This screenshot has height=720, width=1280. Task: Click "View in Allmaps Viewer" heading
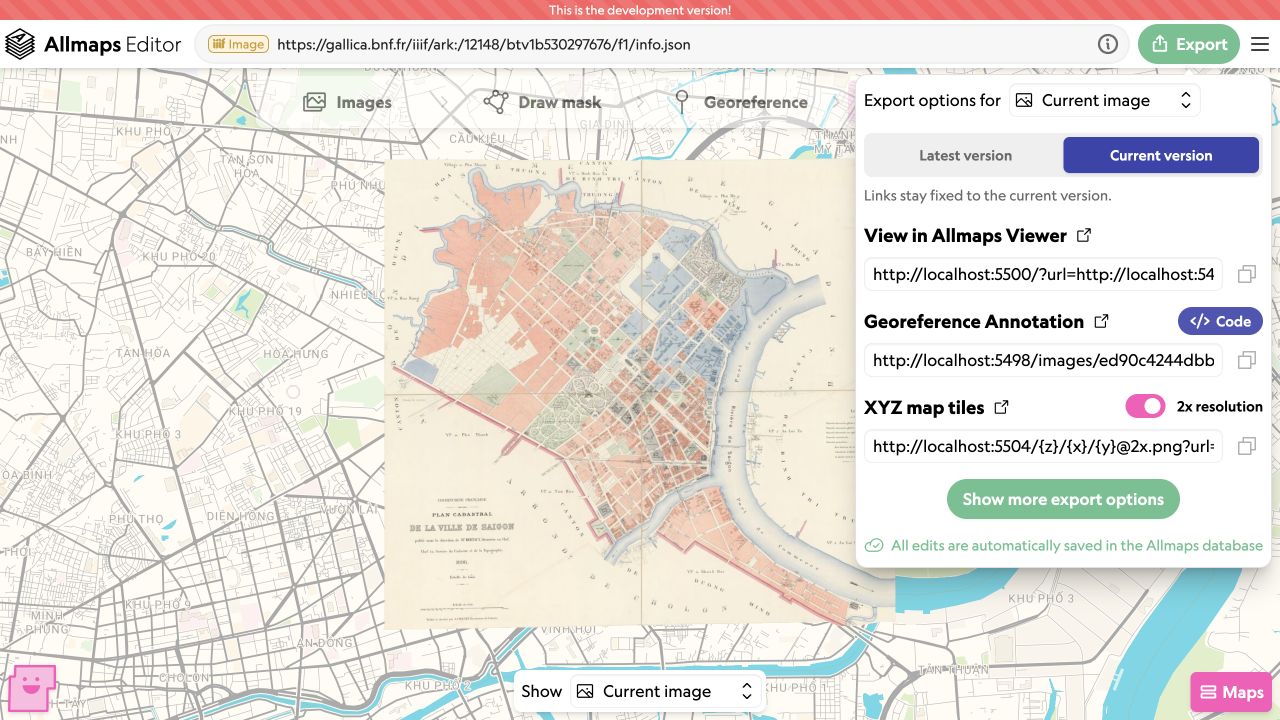[965, 236]
